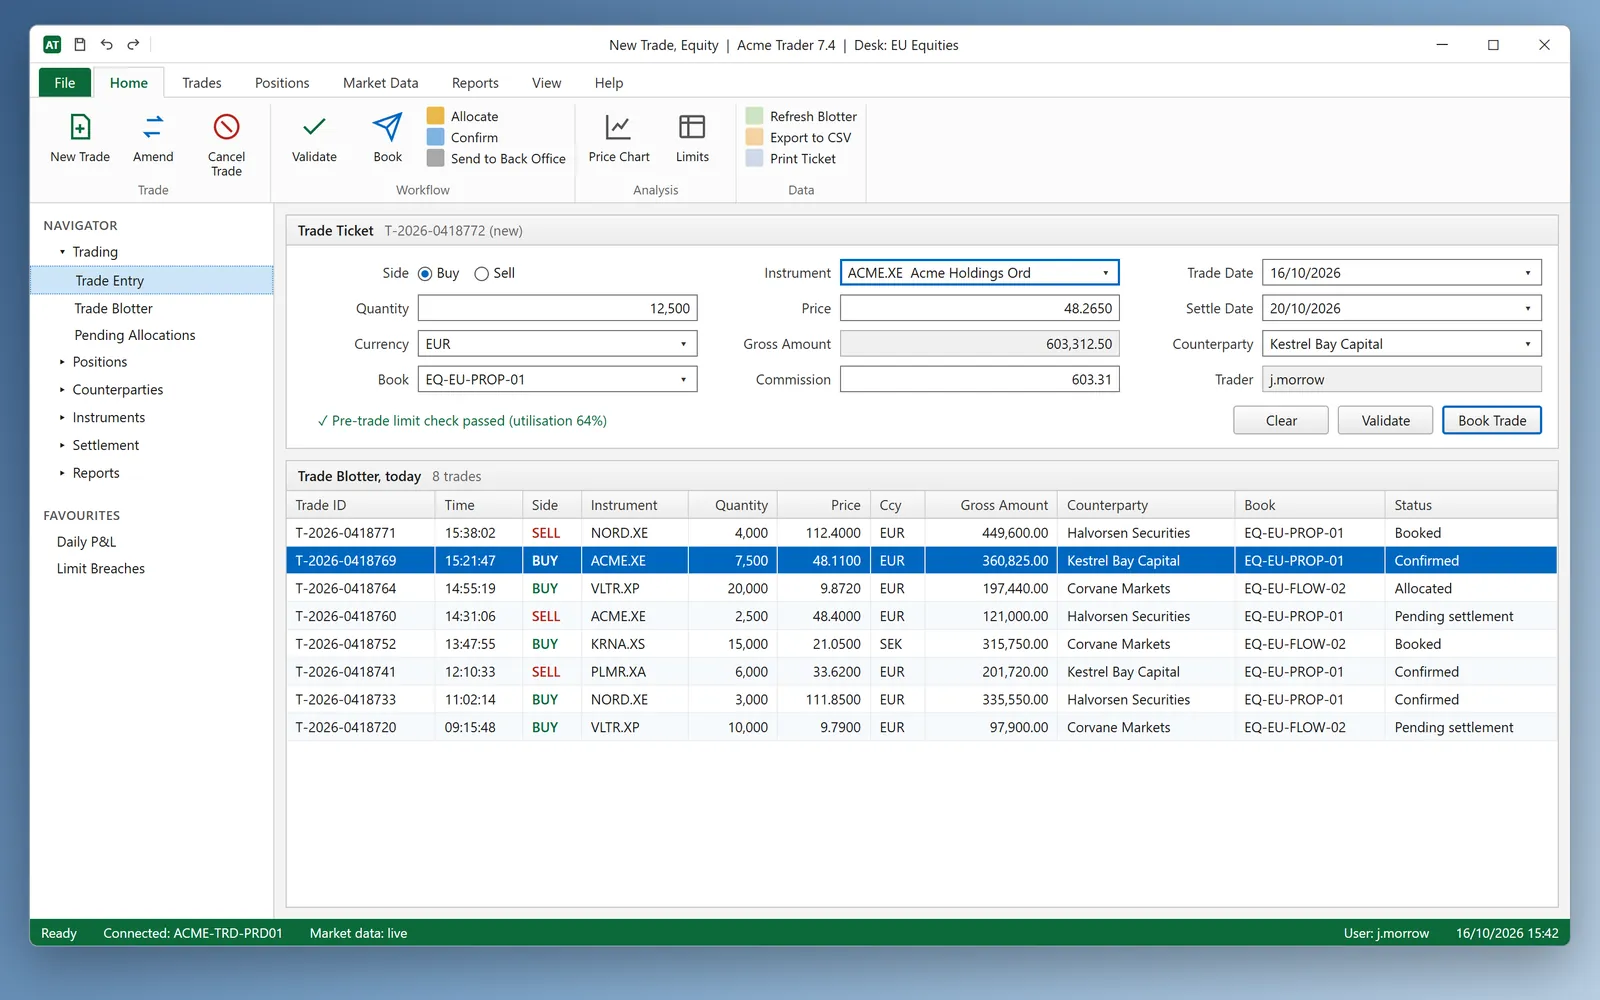Click the redo arrow in title bar
Image resolution: width=1600 pixels, height=1000 pixels.
[133, 45]
